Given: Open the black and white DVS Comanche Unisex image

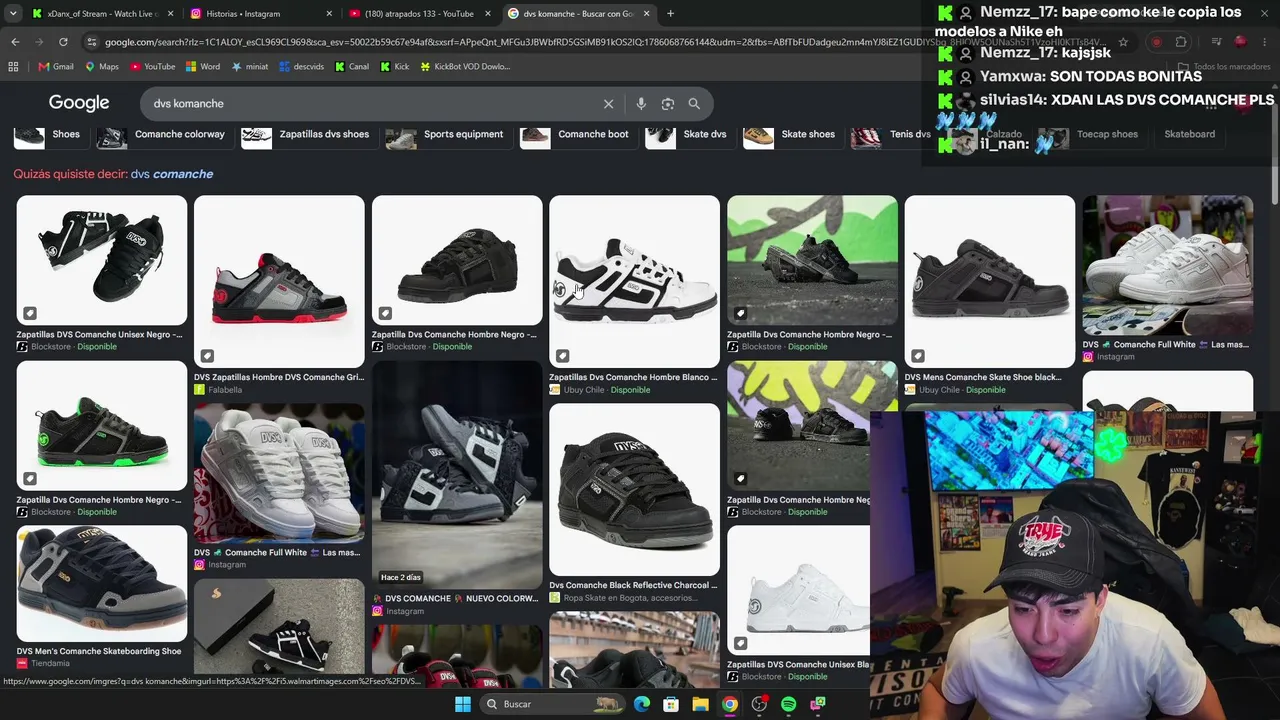Looking at the screenshot, I should click(x=101, y=260).
